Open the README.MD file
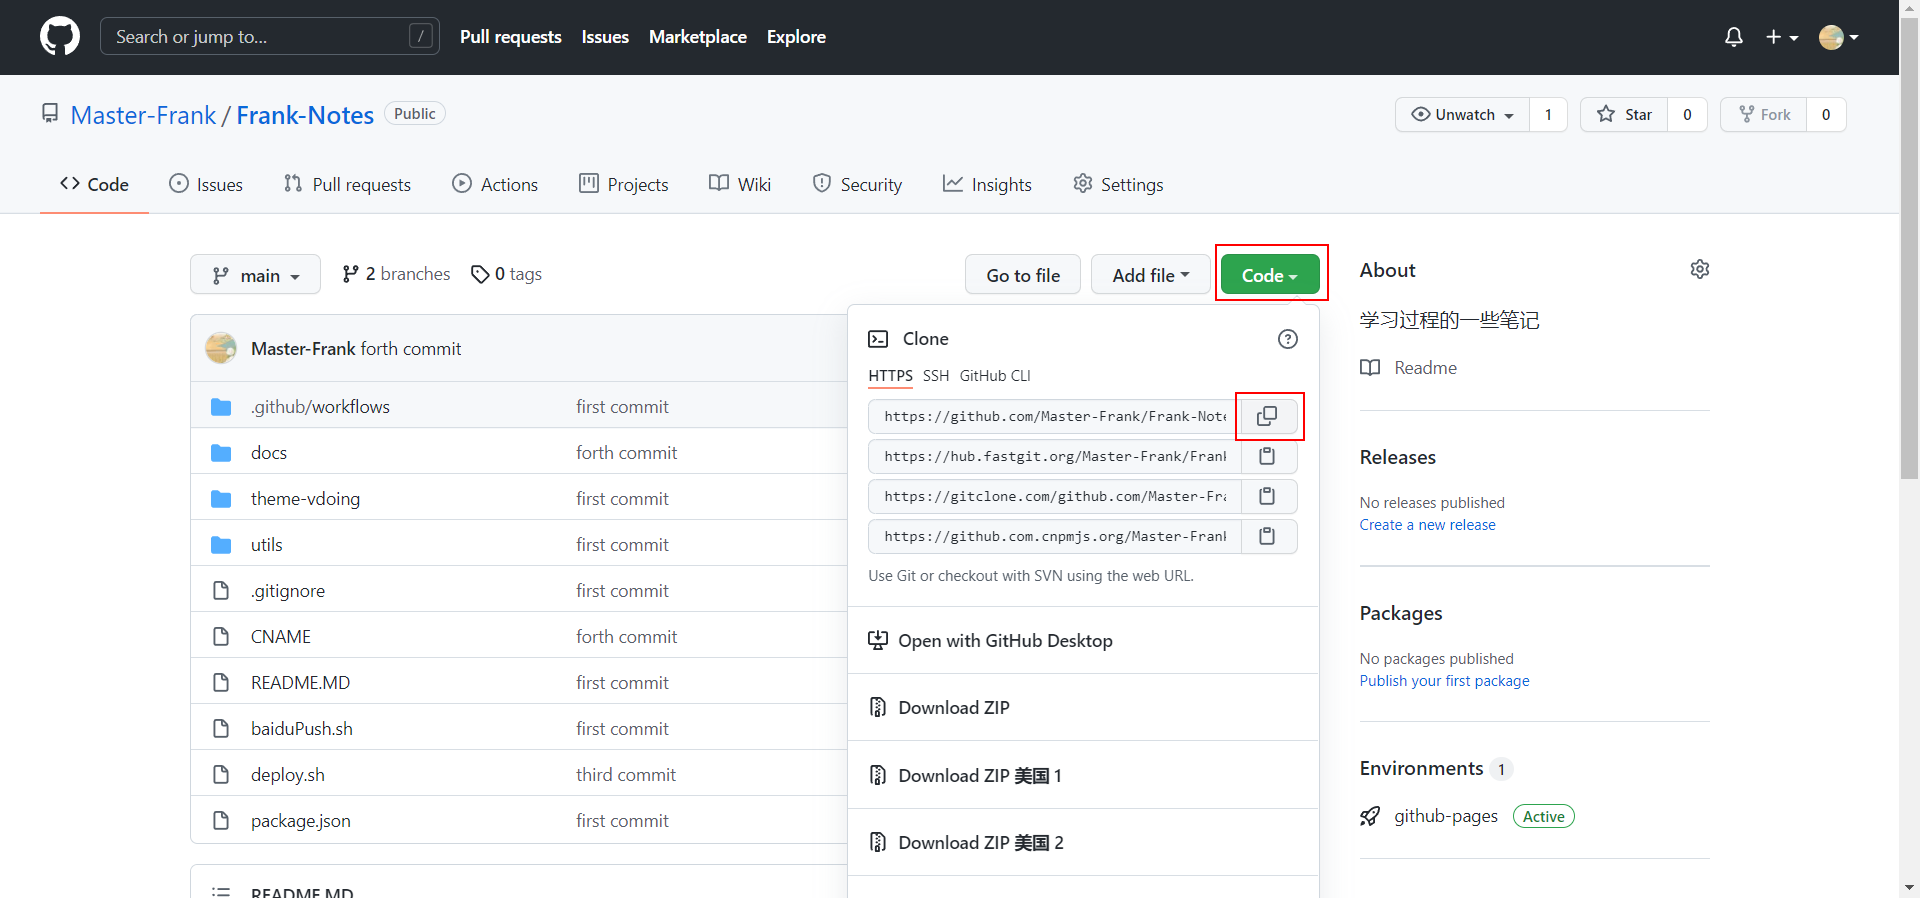 300,683
